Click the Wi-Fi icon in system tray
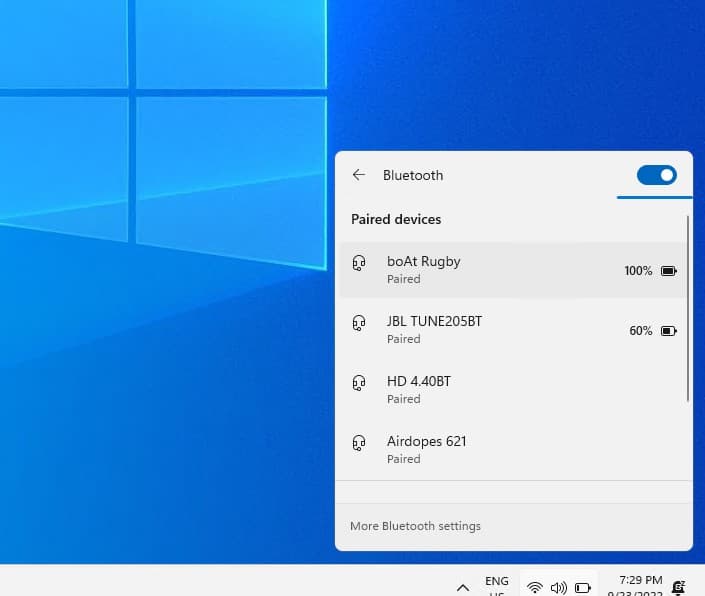 click(535, 587)
